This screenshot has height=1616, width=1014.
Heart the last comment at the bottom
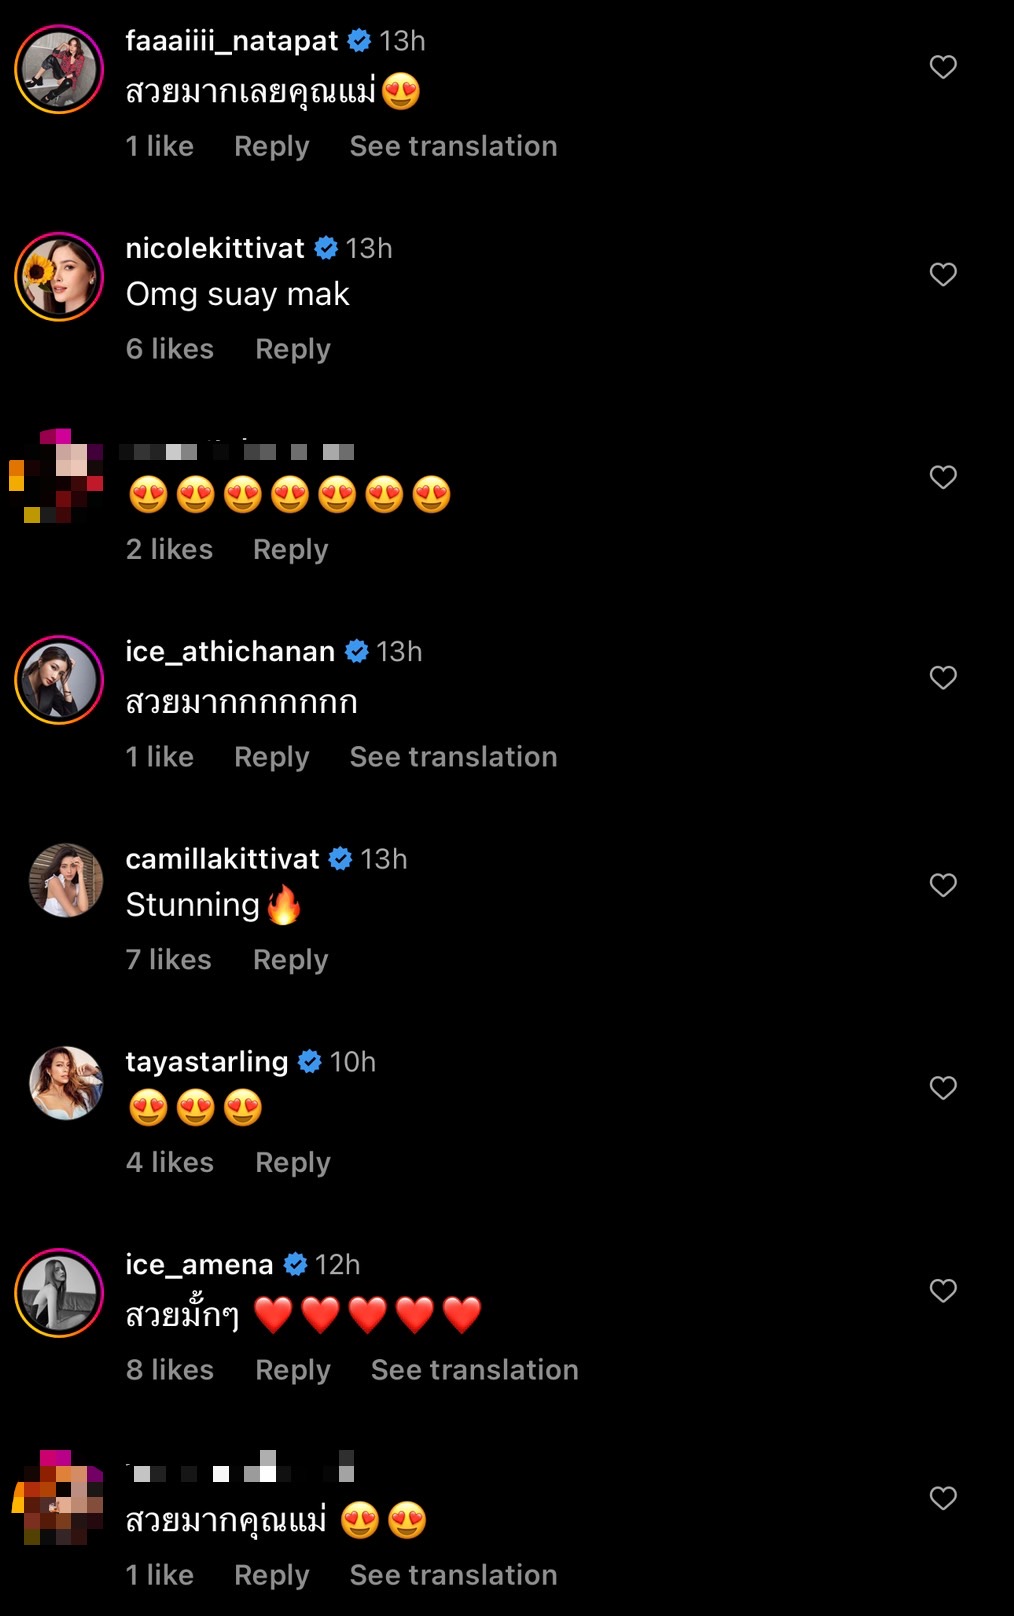(x=943, y=1497)
